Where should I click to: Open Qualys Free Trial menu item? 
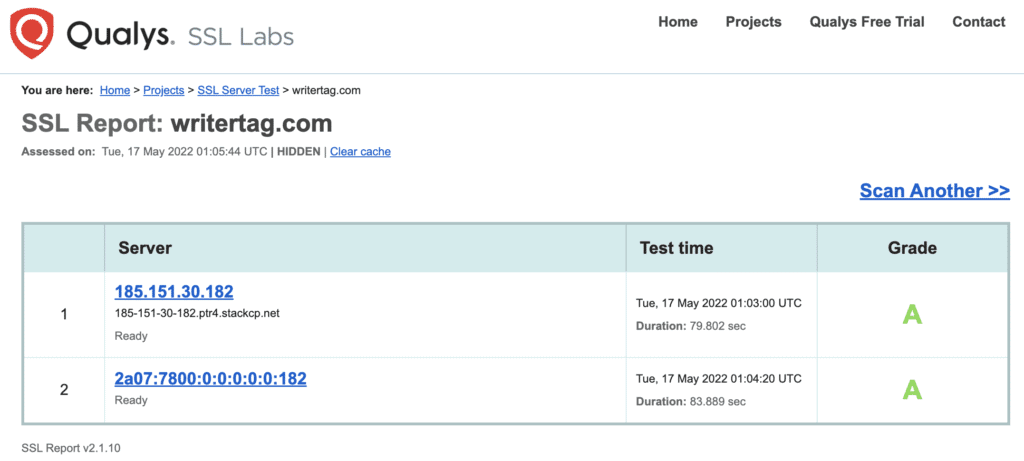coord(867,22)
